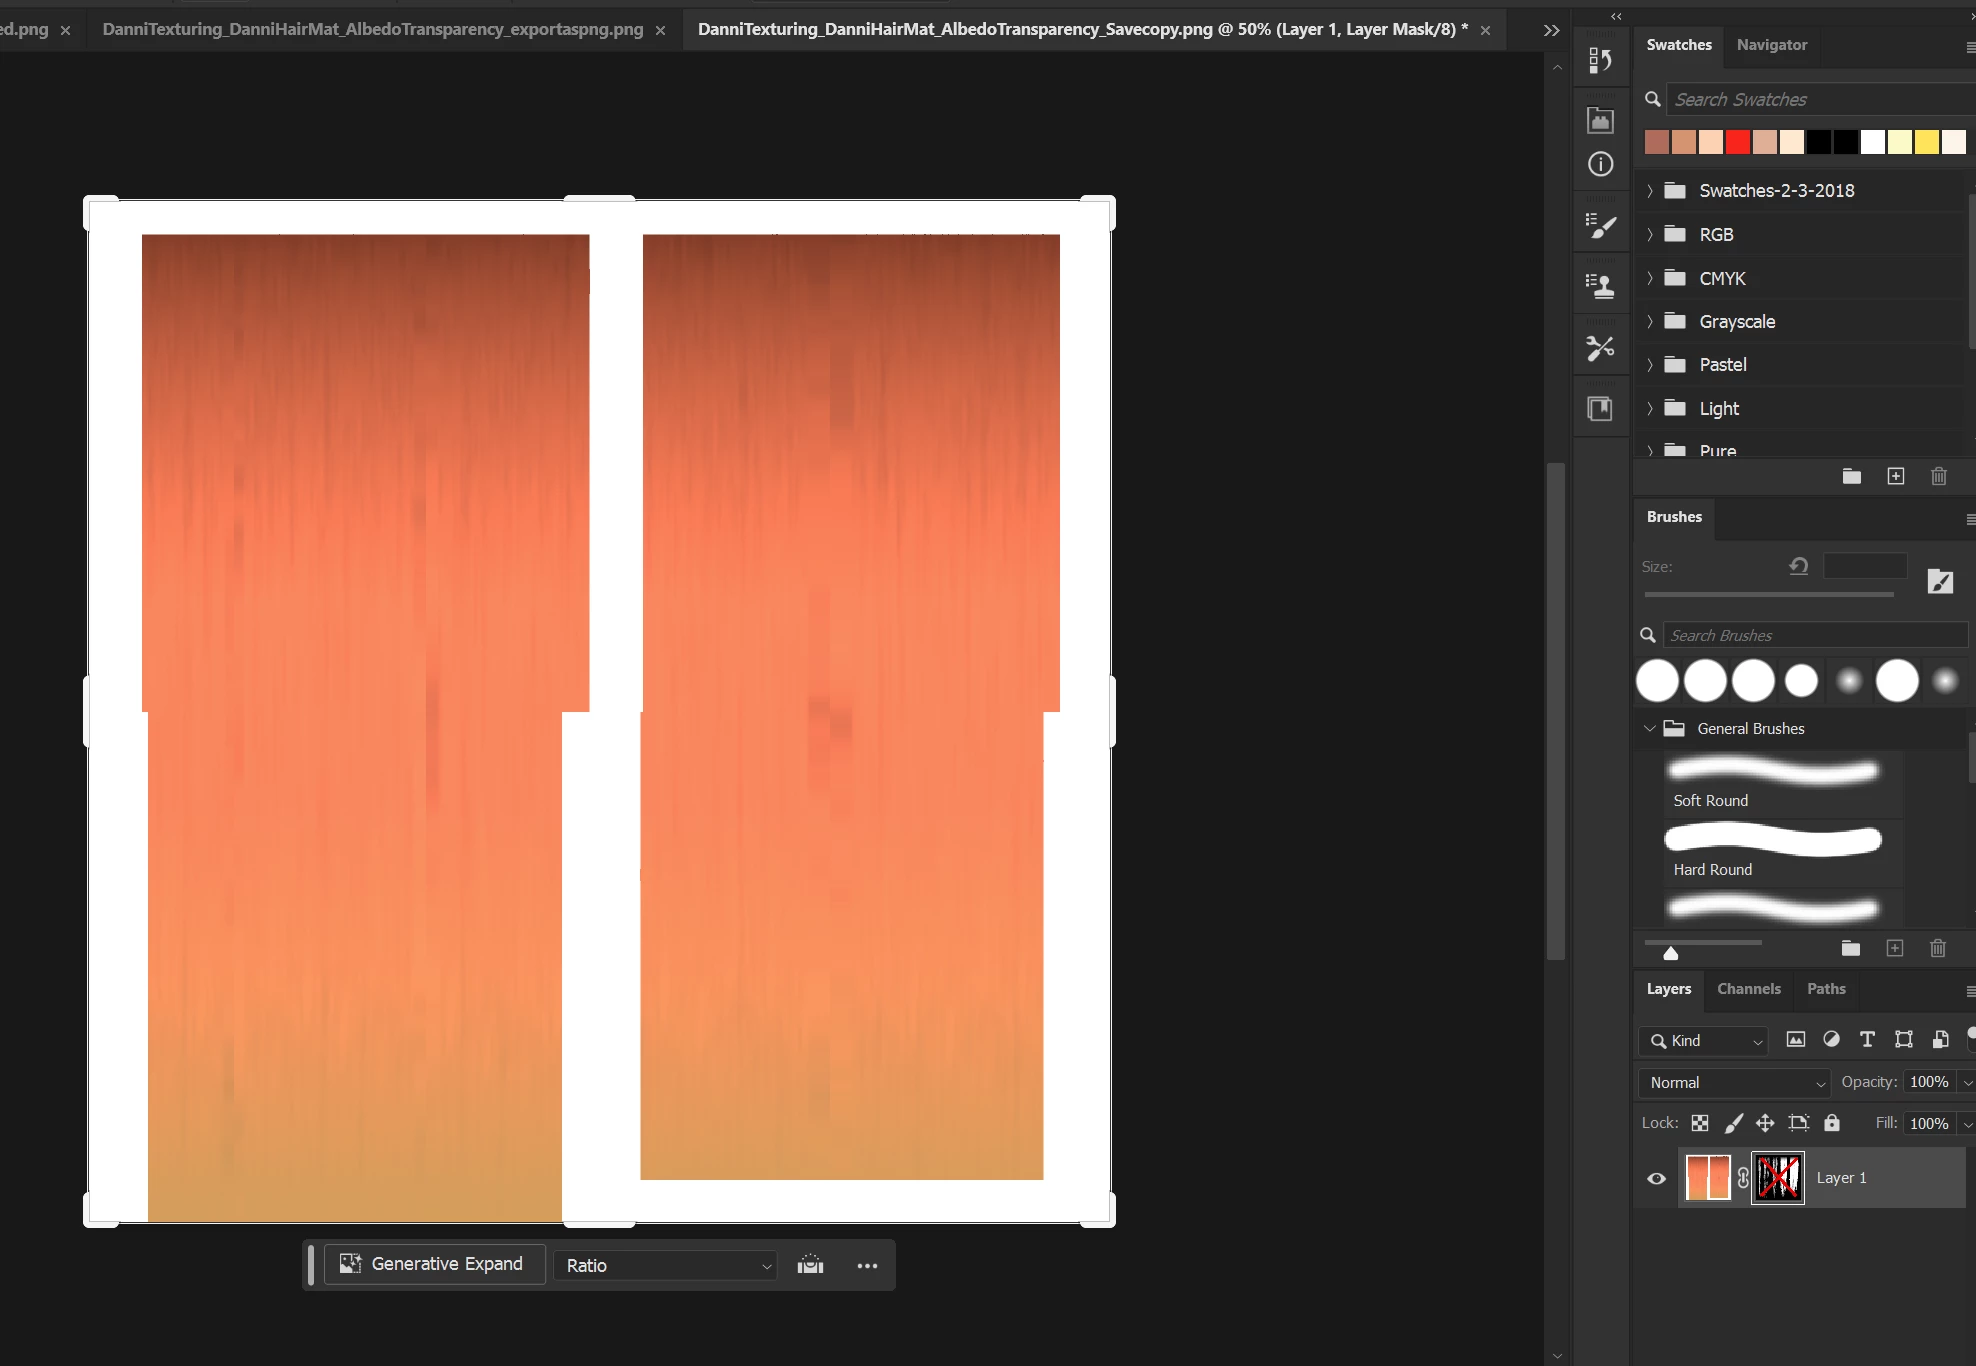
Task: Open the History panel icon
Action: [1600, 61]
